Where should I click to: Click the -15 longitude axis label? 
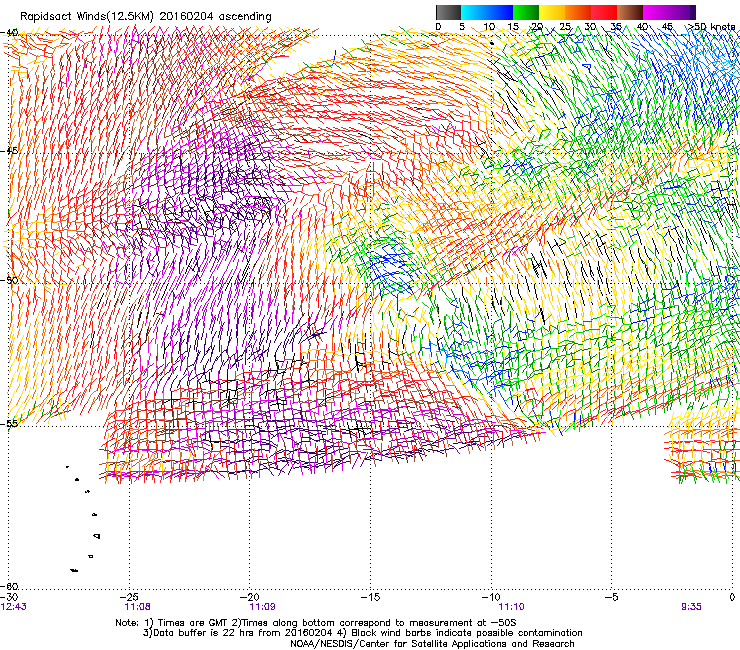[371, 597]
